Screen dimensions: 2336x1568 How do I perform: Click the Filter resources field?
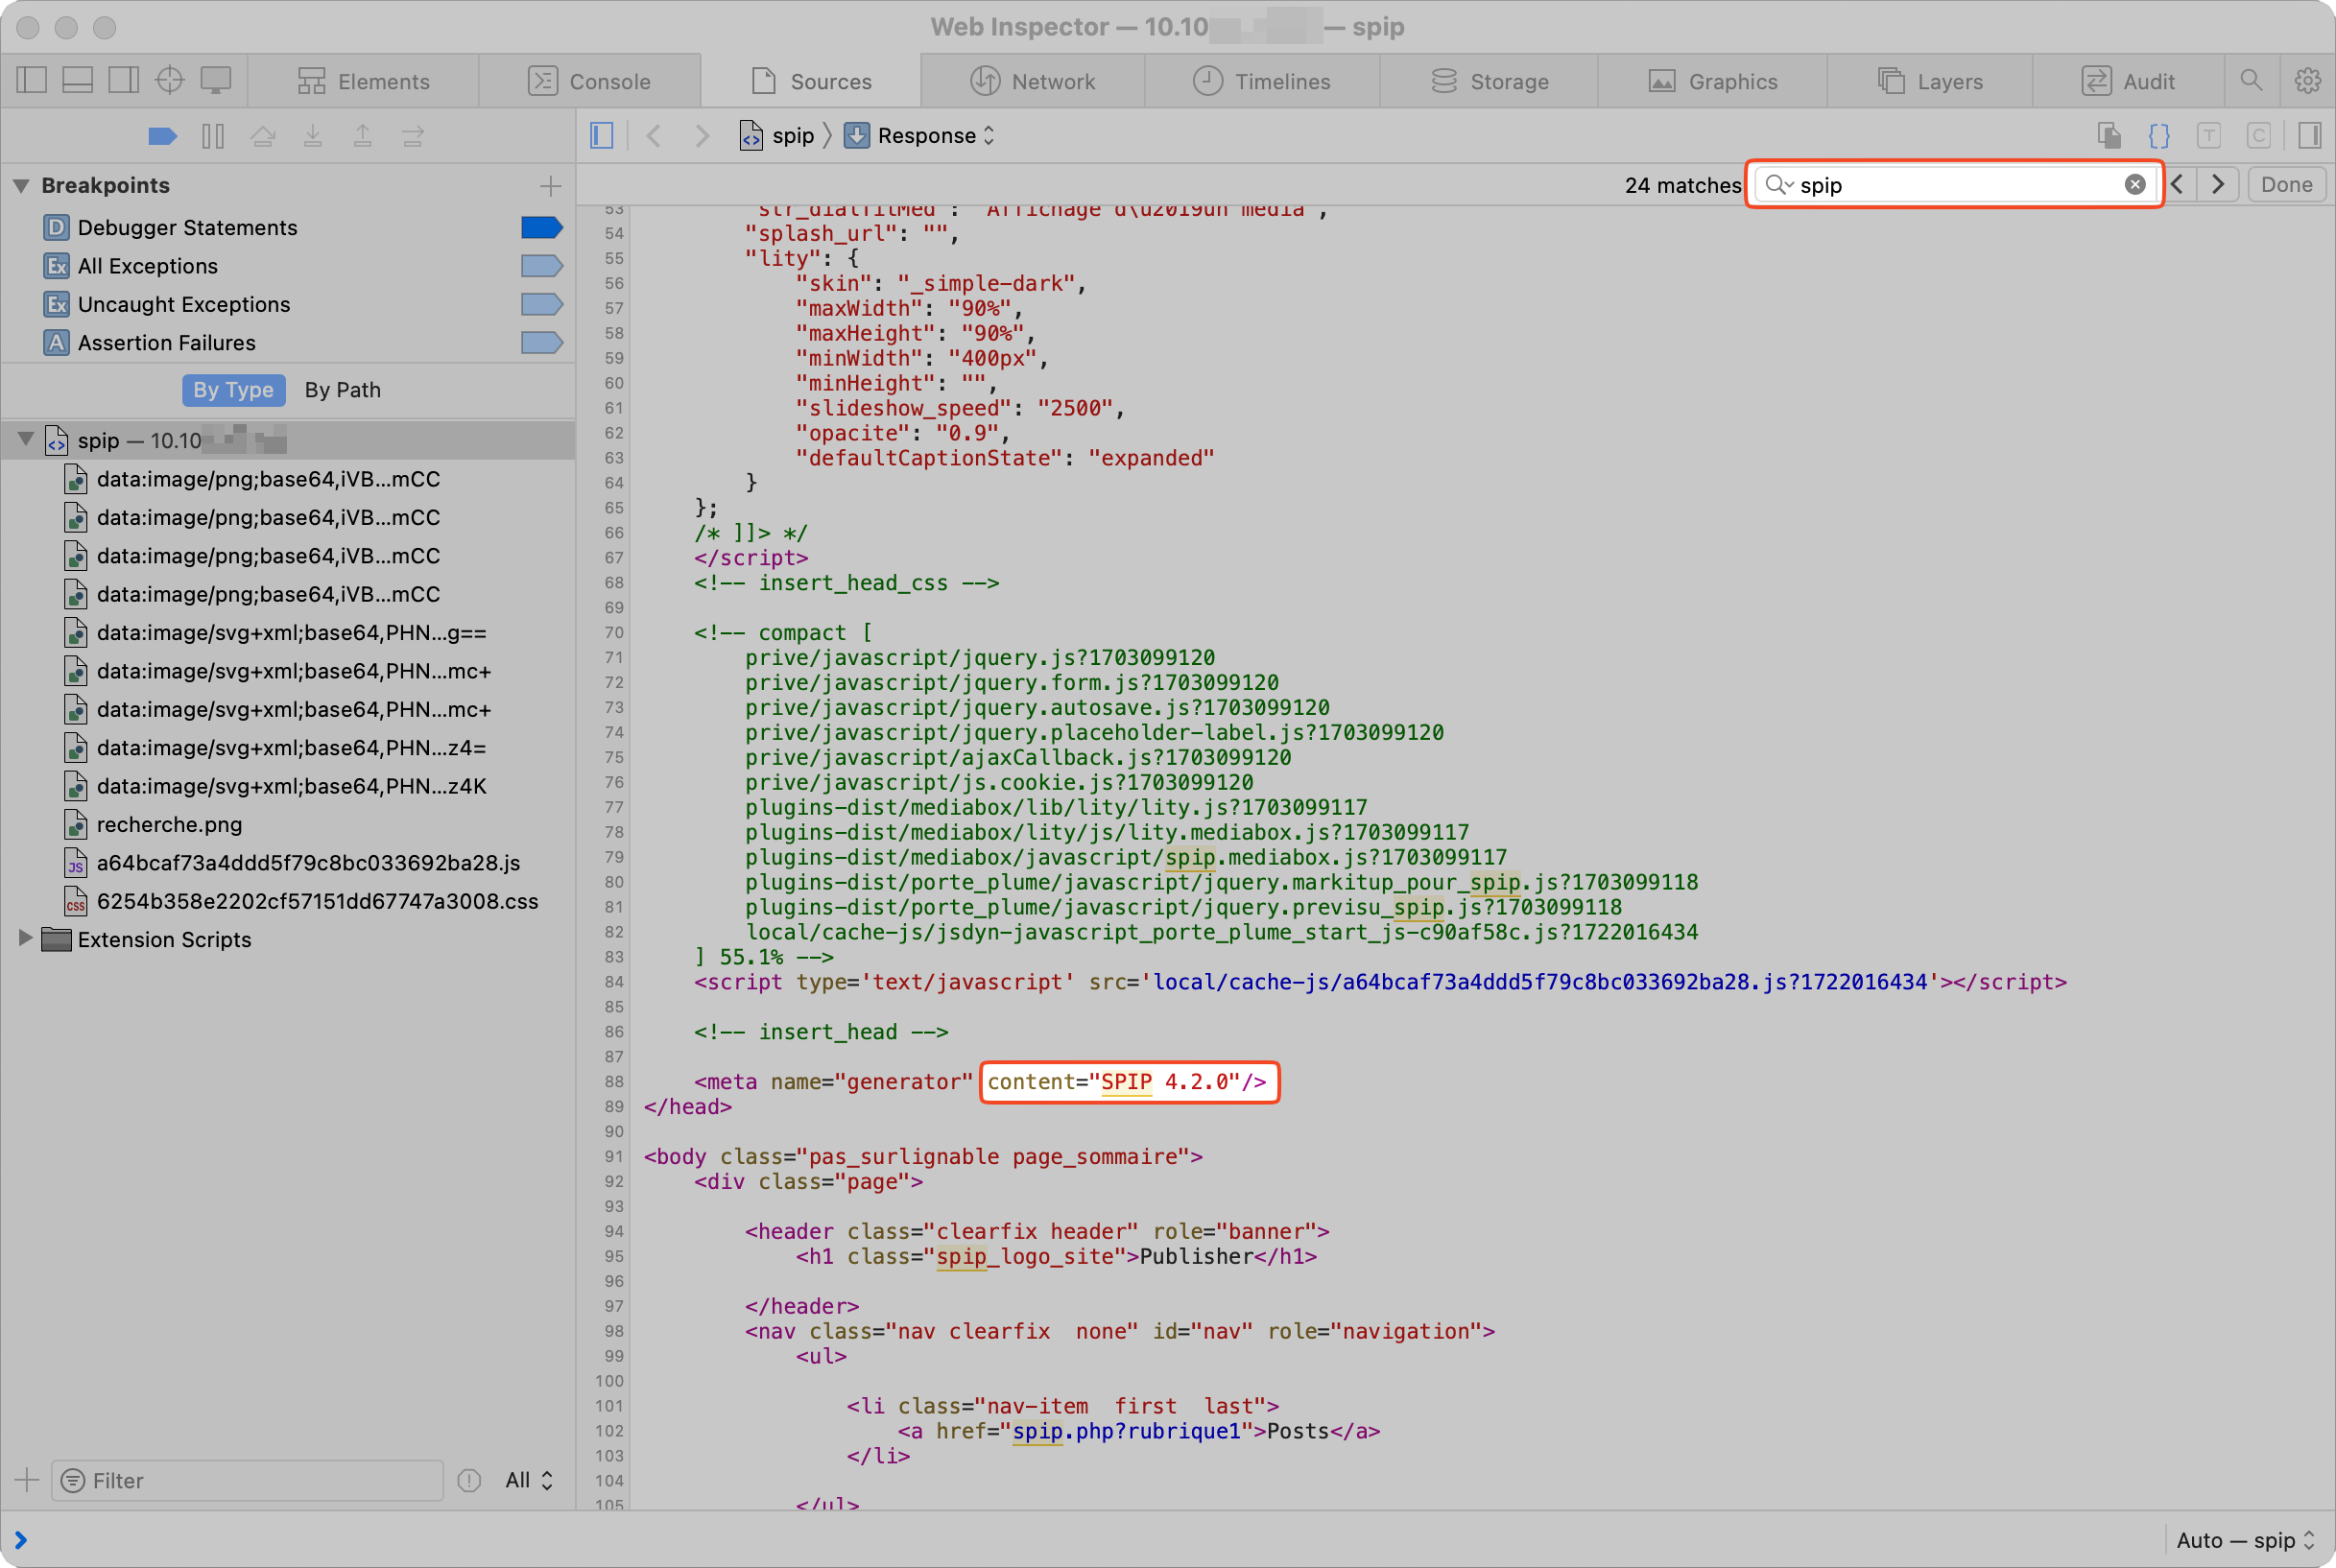(x=248, y=1480)
